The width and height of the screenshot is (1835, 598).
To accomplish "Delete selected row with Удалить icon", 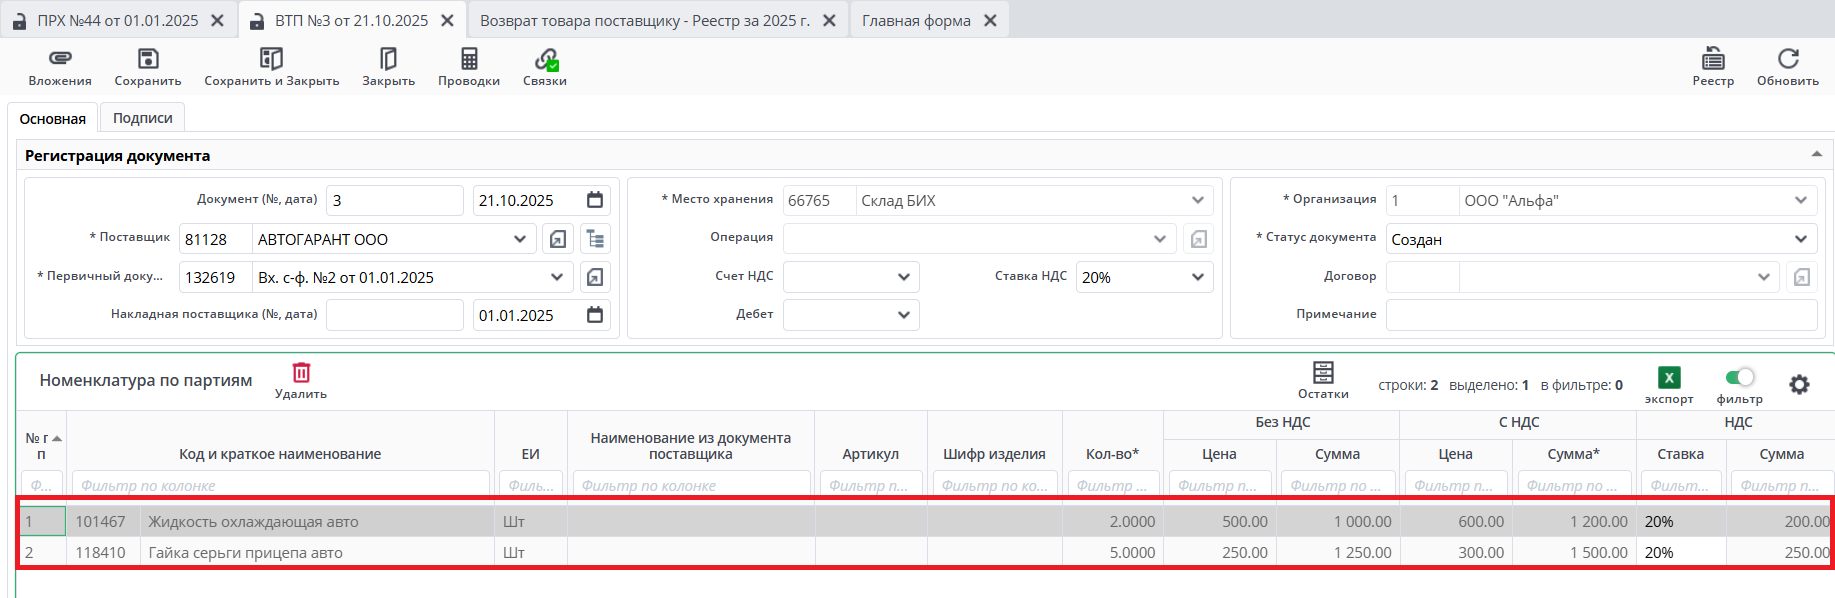I will (301, 374).
